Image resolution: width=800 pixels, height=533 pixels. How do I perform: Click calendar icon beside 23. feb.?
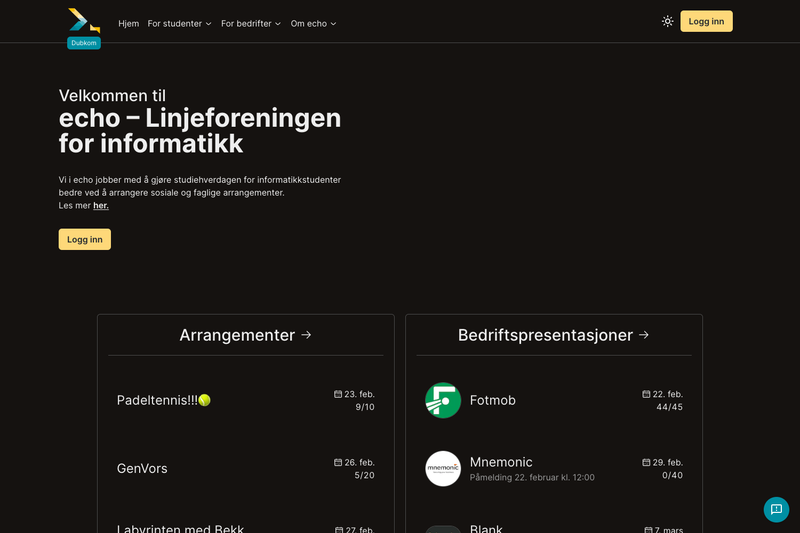point(338,394)
